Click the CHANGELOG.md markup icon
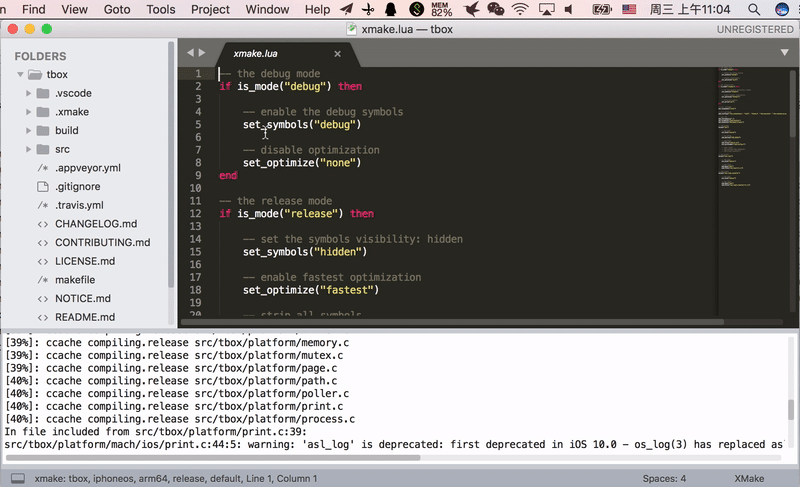This screenshot has height=487, width=800. click(43, 224)
